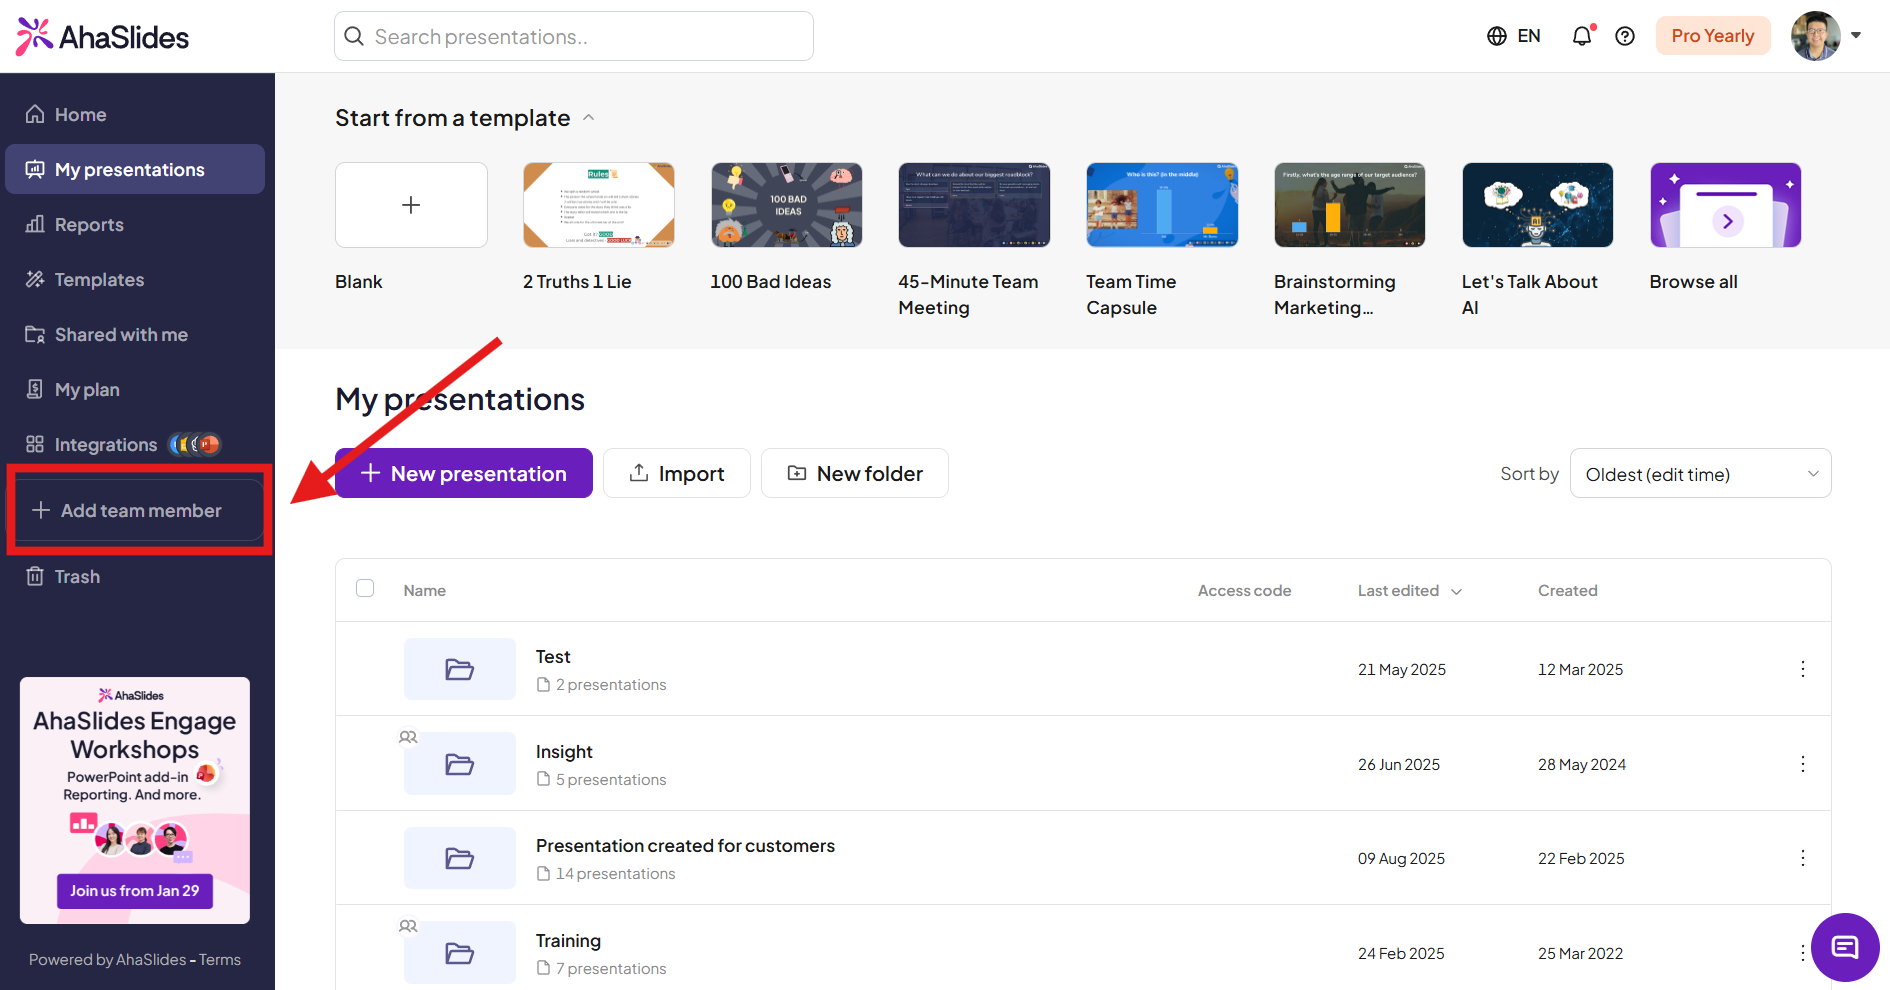
Task: Tick the select-all checkbox in table header
Action: pos(365,588)
